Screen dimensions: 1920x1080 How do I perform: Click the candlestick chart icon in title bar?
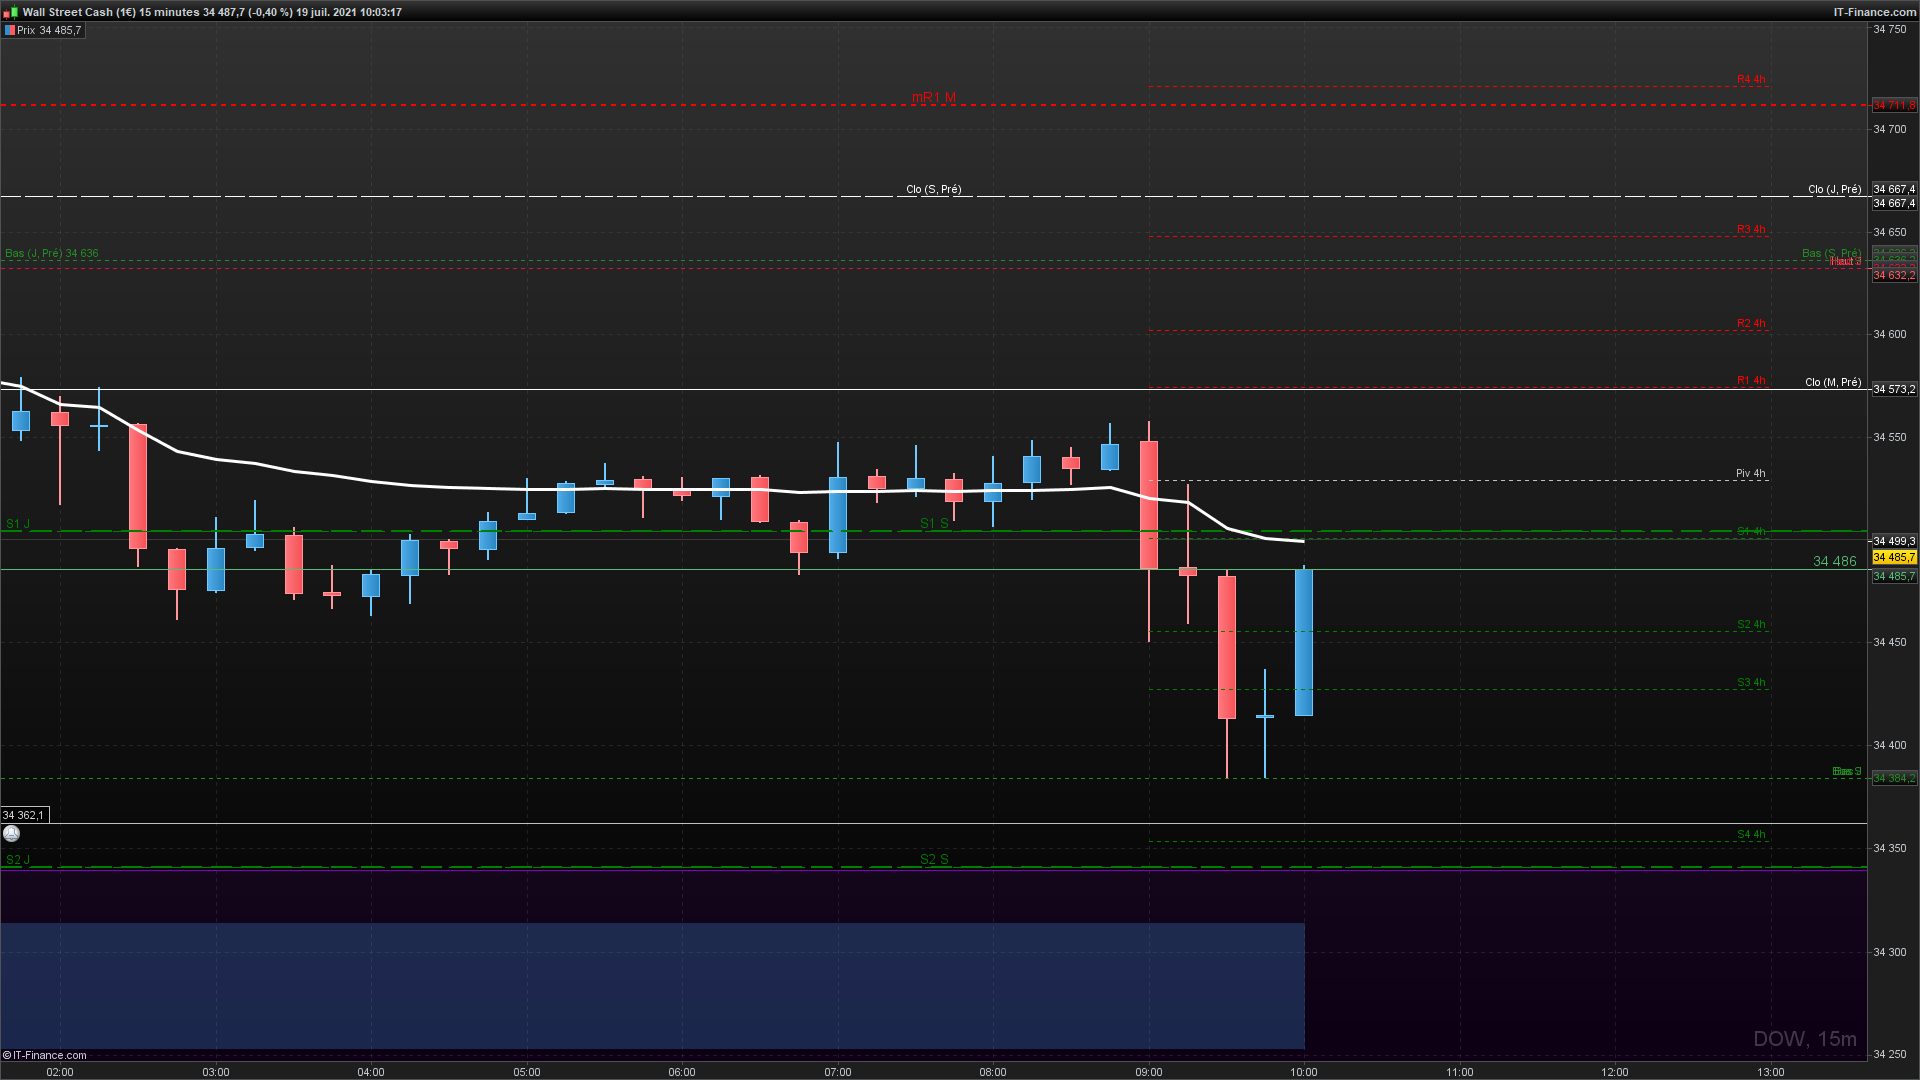click(x=10, y=12)
